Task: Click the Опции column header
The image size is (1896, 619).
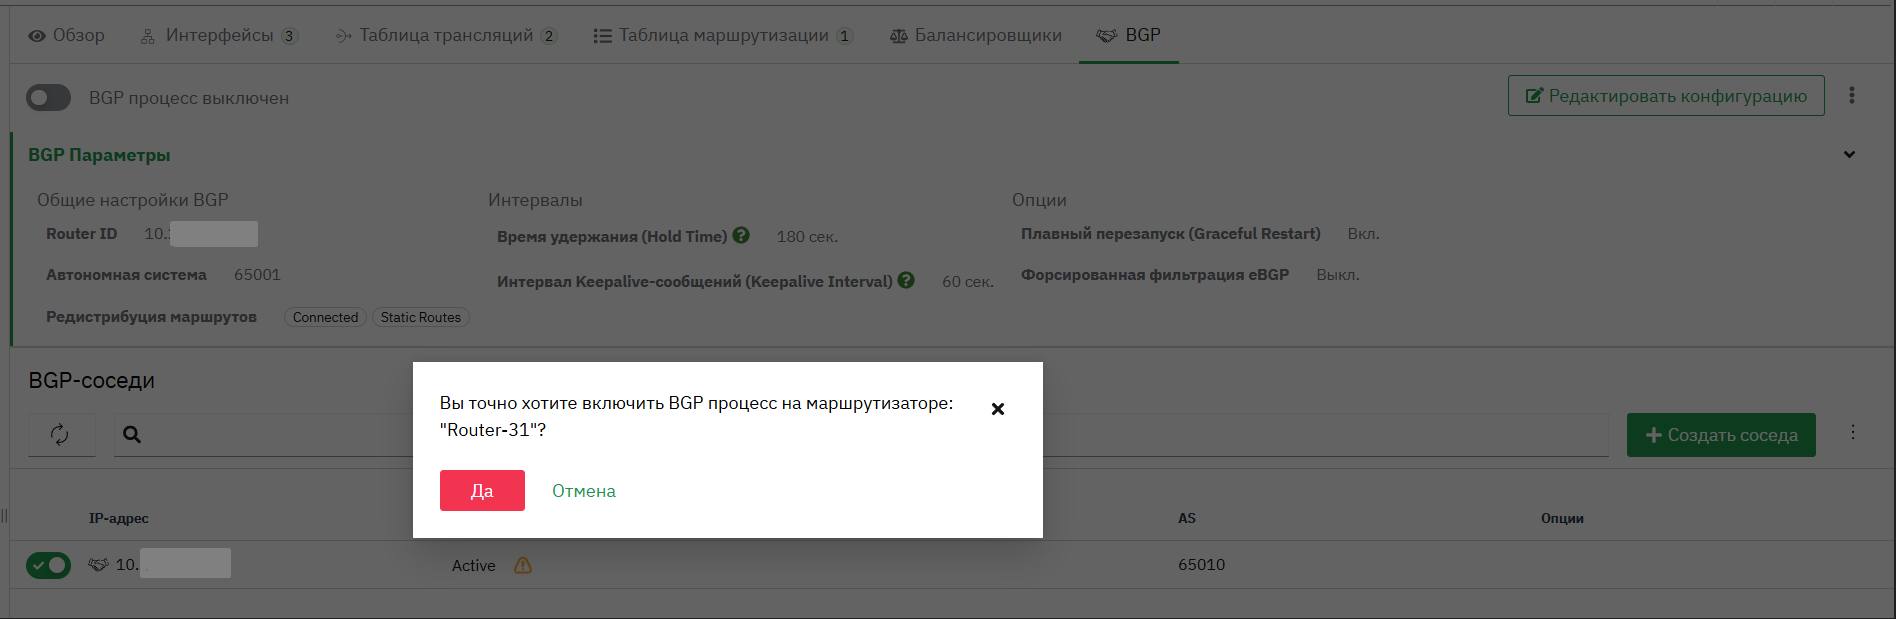Action: tap(1562, 518)
